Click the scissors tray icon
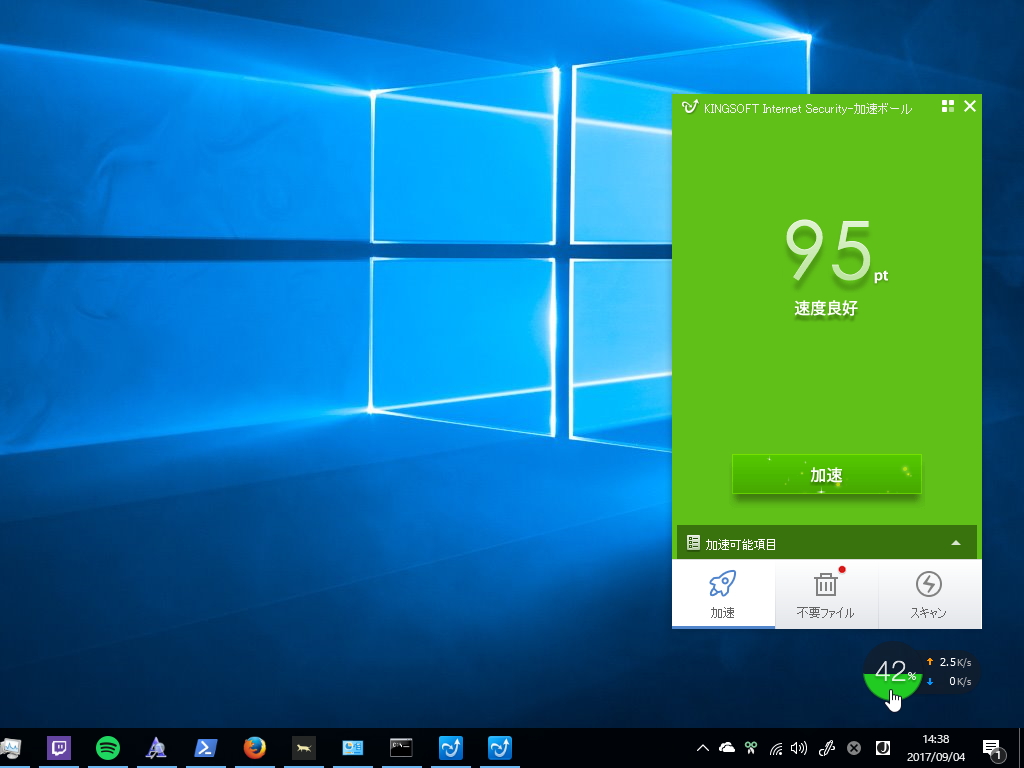 coord(751,748)
